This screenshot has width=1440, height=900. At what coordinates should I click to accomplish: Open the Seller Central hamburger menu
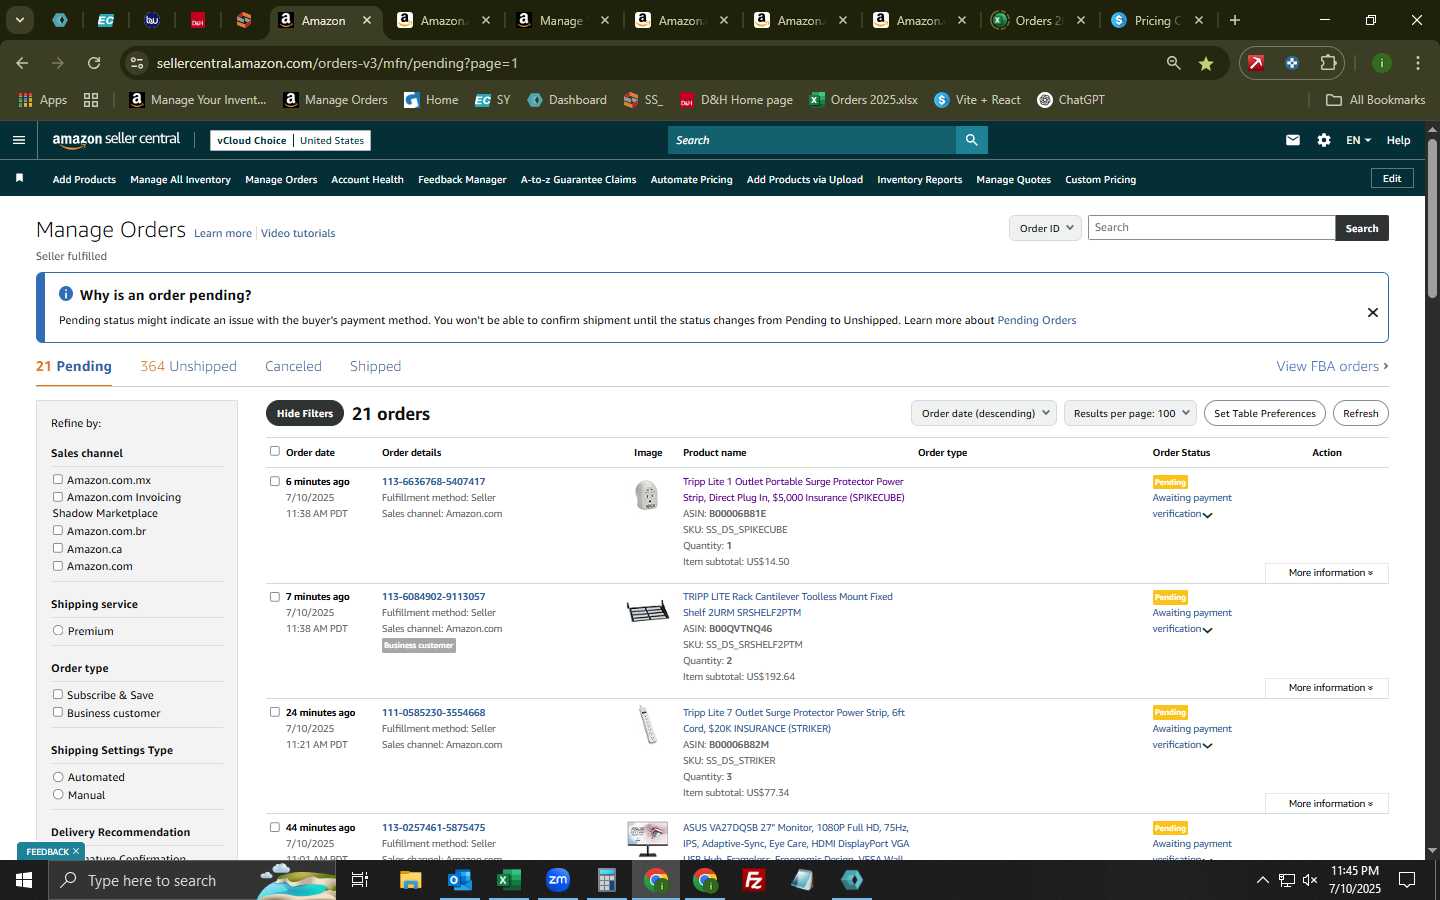[18, 140]
